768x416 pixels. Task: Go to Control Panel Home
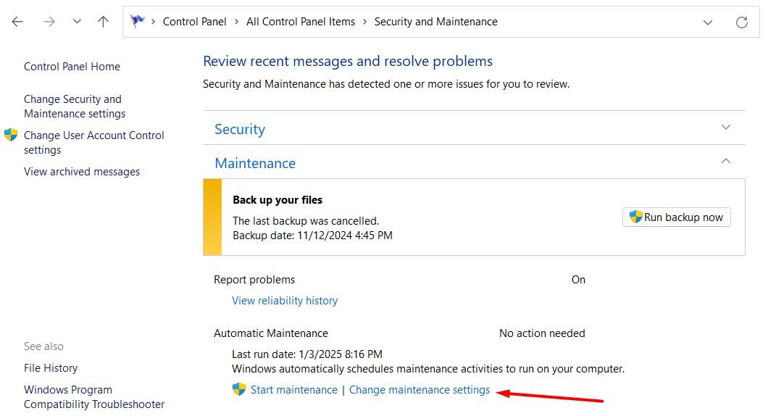72,67
